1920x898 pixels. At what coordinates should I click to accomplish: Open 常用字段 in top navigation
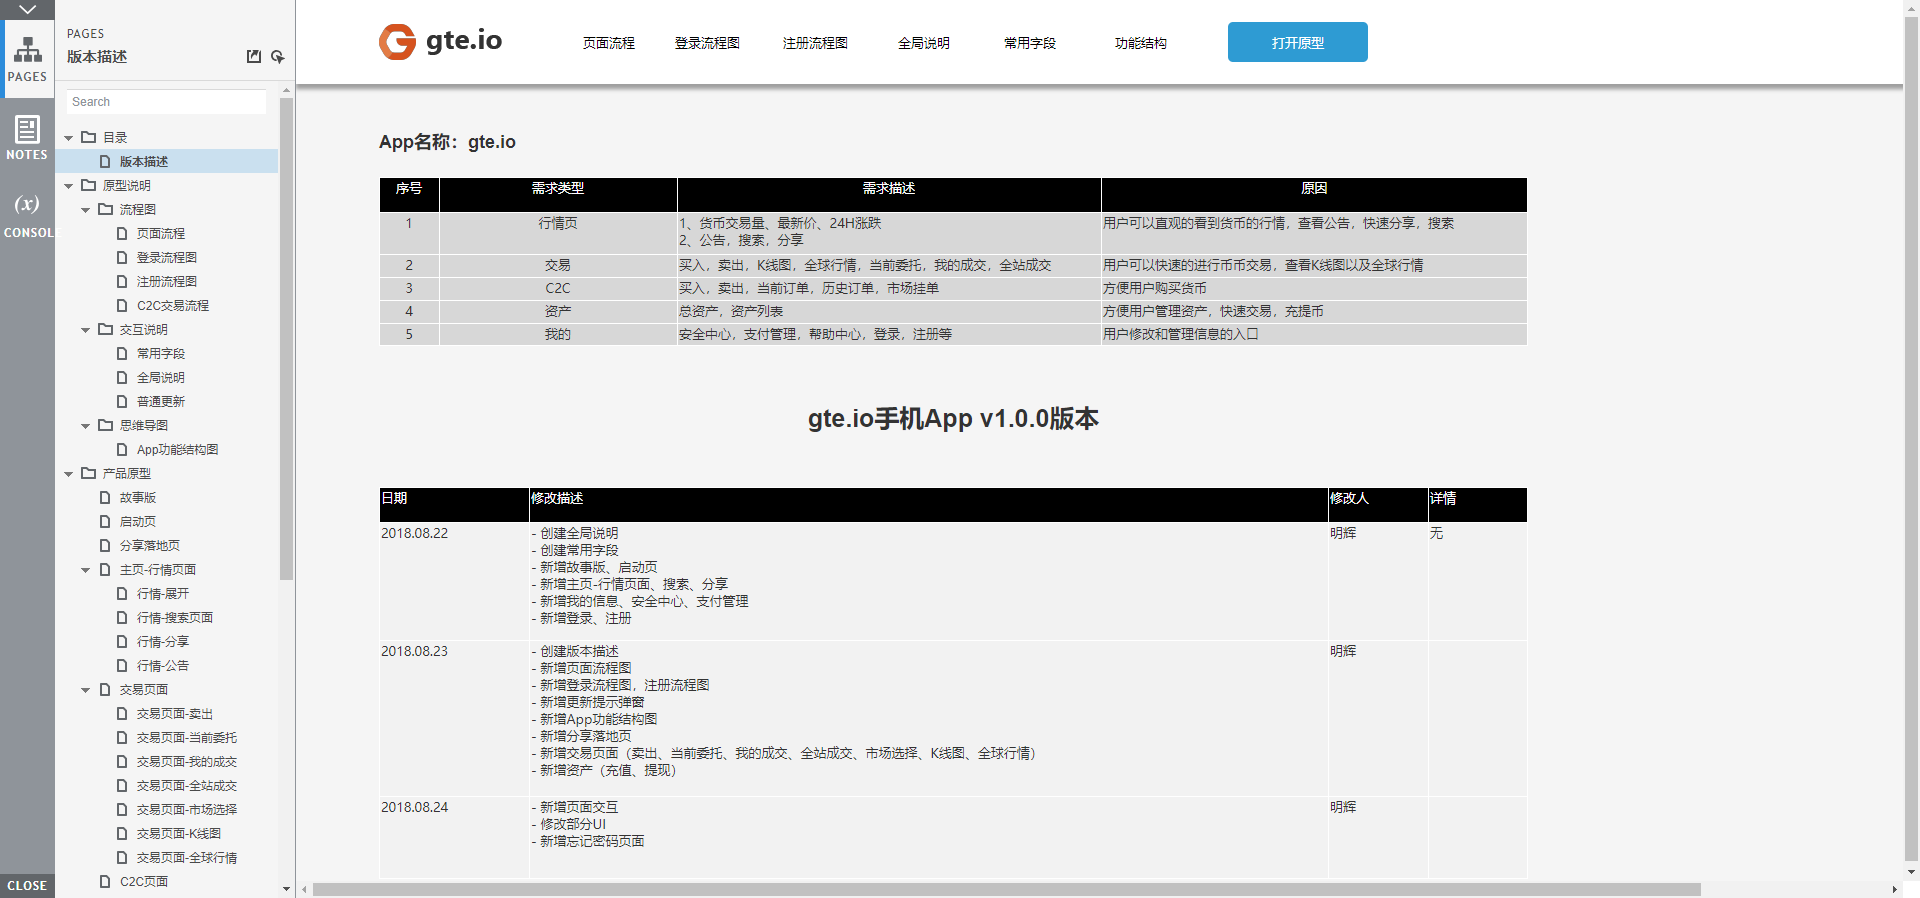(x=1030, y=43)
